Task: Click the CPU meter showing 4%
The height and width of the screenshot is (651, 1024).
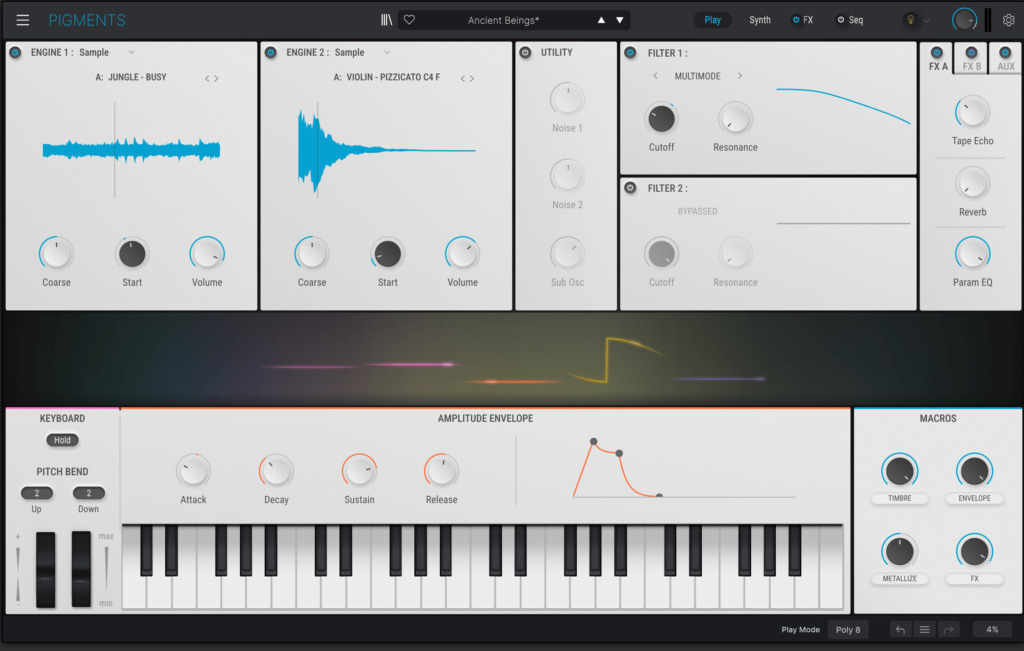Action: 992,629
